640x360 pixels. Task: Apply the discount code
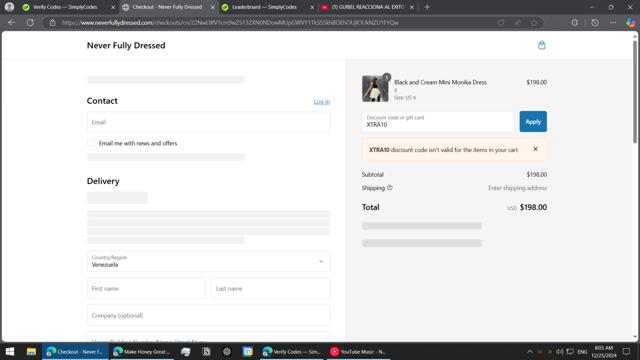tap(533, 122)
